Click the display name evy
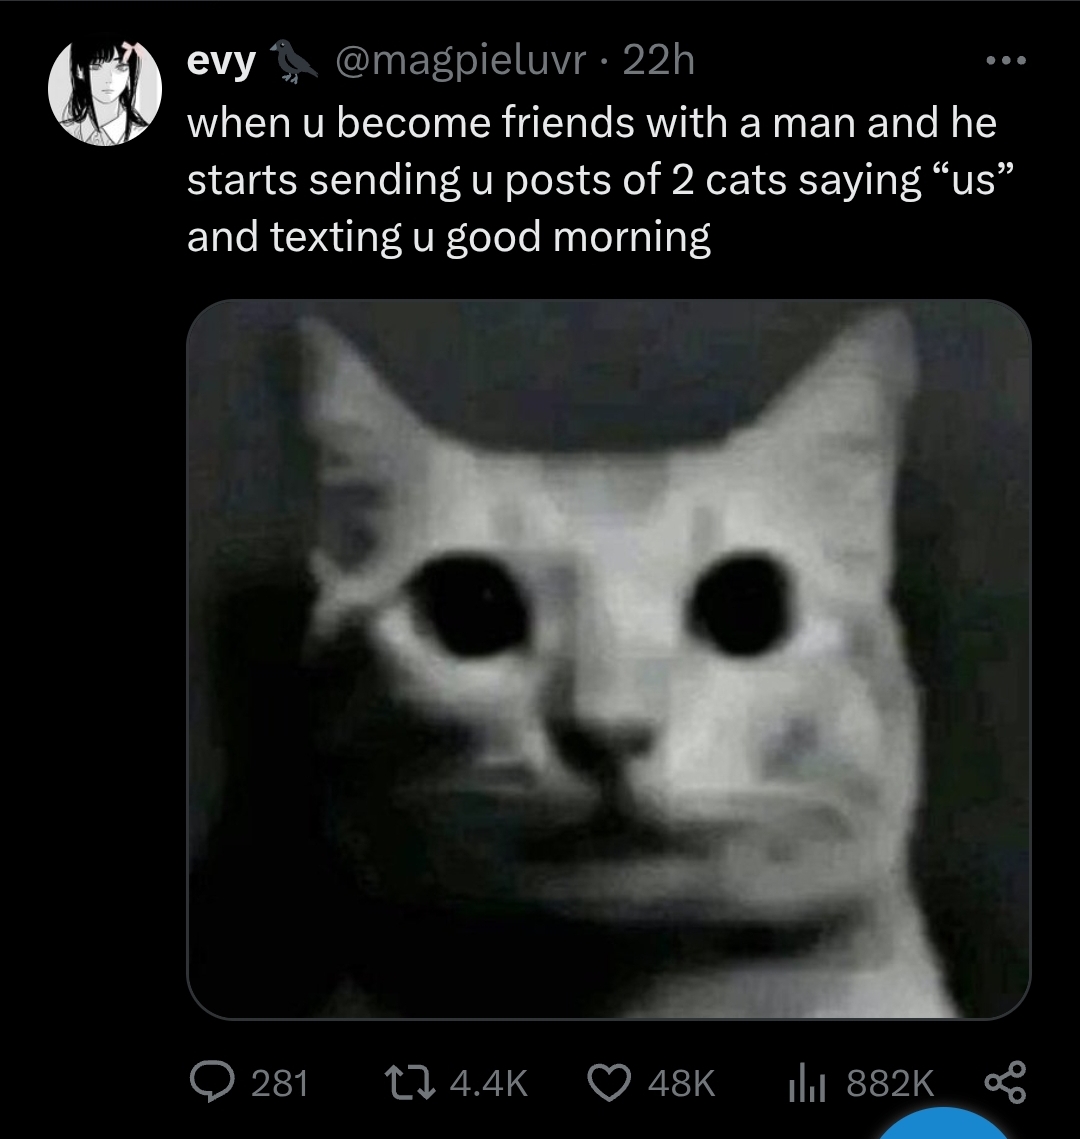Viewport: 1080px width, 1139px height. [222, 61]
